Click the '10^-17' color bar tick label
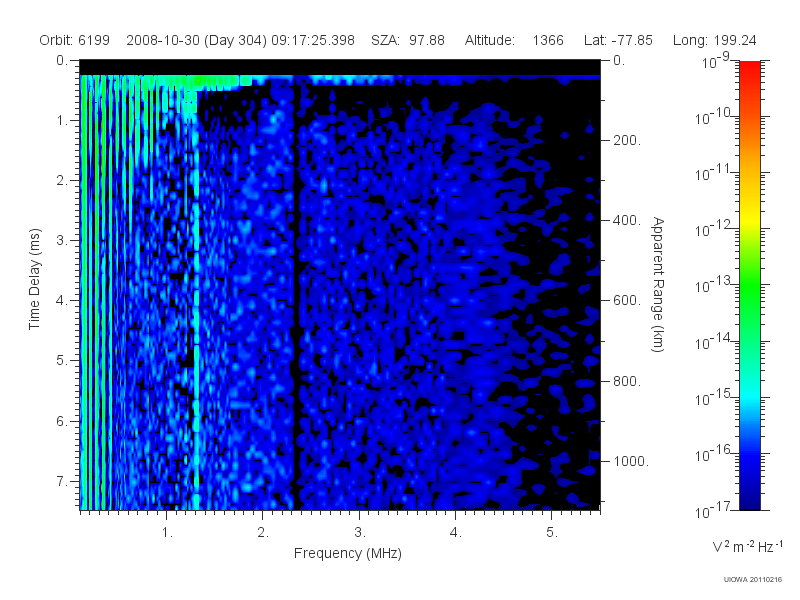800x600 pixels. (712, 510)
